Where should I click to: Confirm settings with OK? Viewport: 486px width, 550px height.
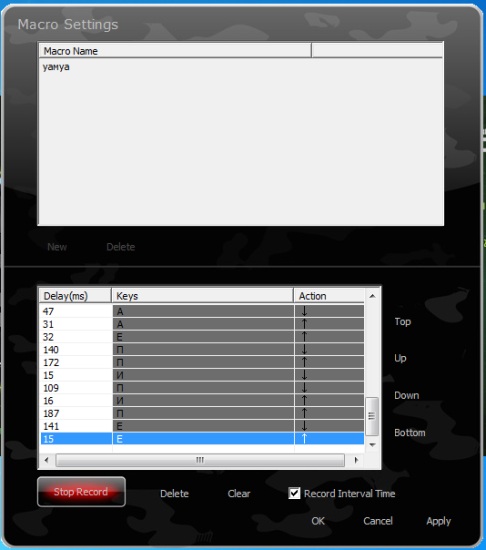coord(318,521)
